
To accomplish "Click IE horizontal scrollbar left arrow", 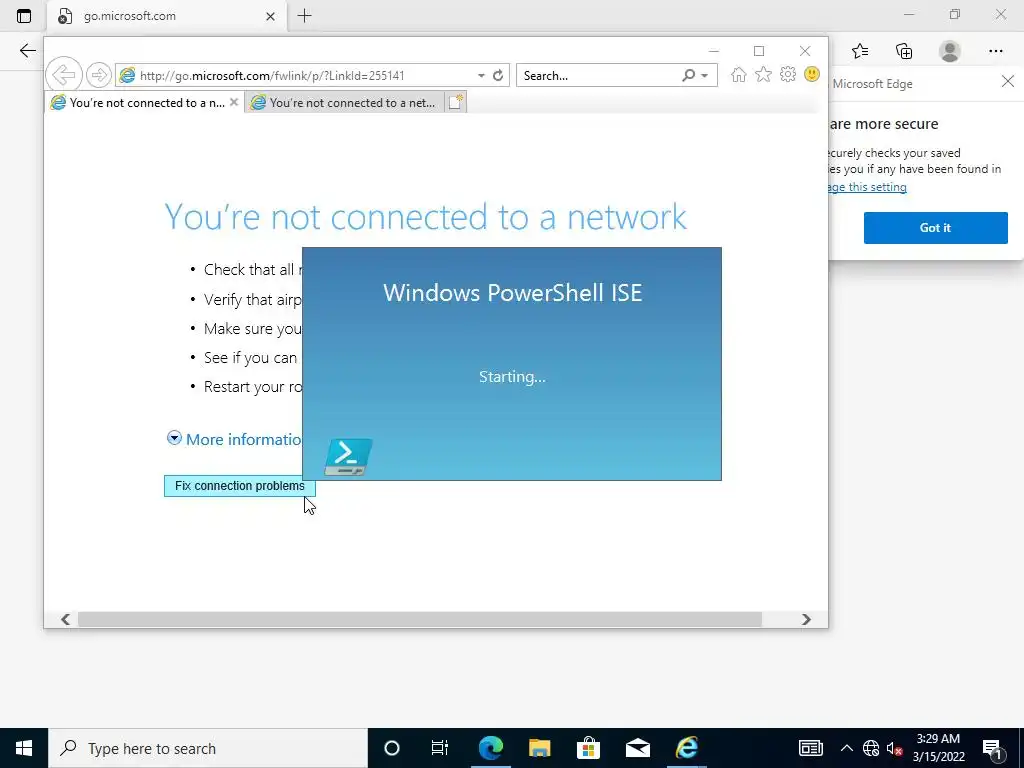I will 65,619.
